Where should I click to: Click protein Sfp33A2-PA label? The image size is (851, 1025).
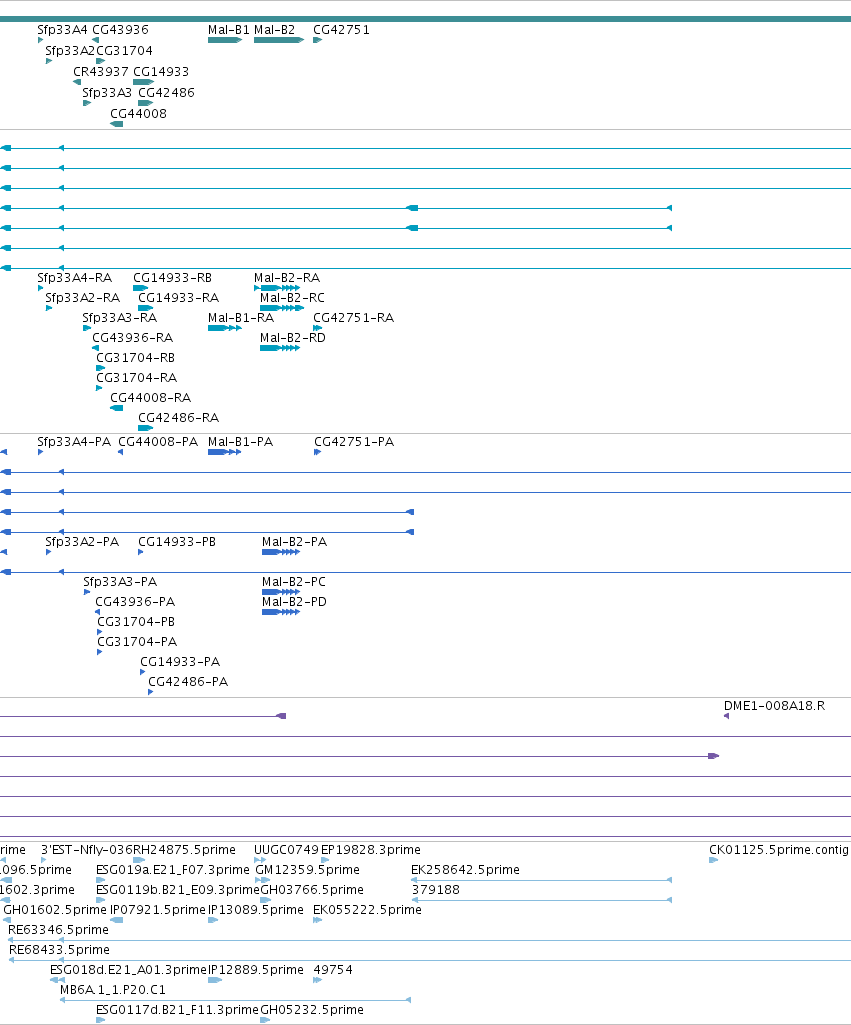click(82, 542)
